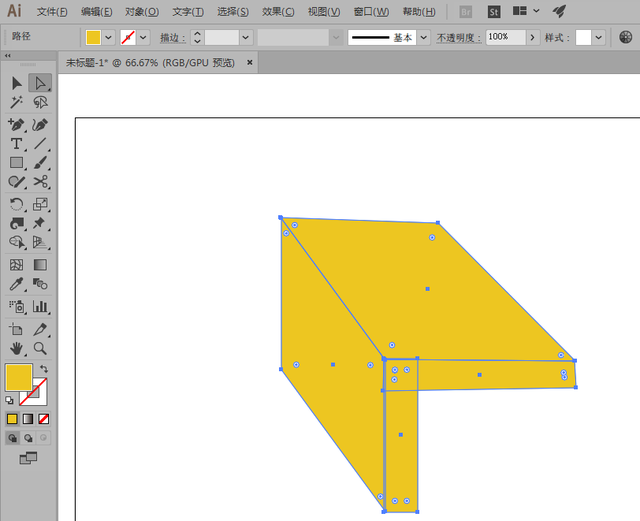640x521 pixels.
Task: Select the Scissors tool
Action: click(x=40, y=181)
